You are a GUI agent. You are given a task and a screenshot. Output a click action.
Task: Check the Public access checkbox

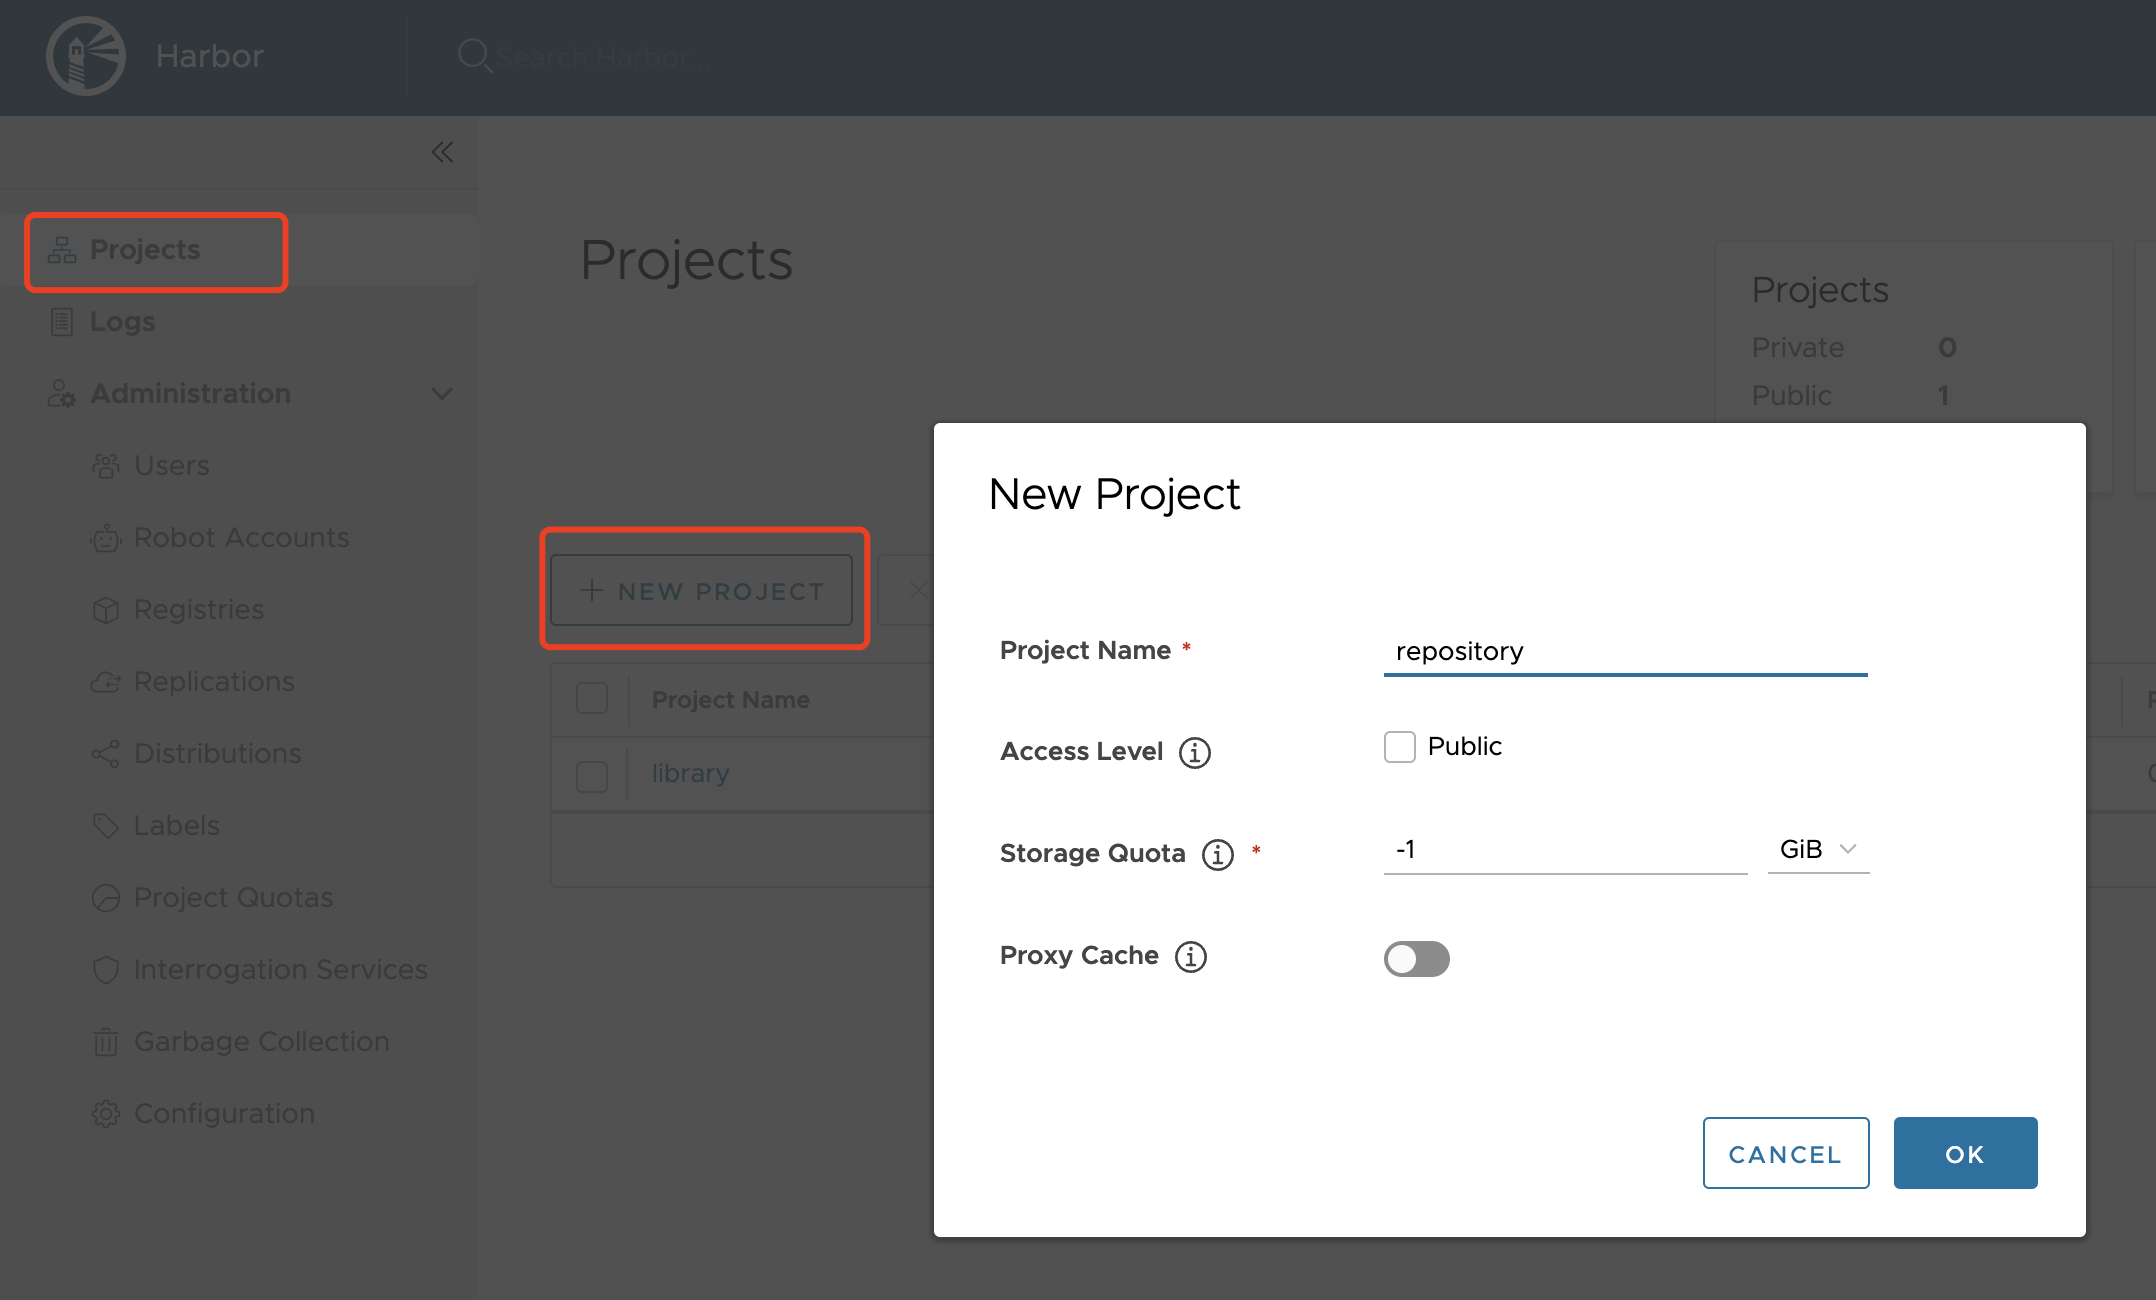[x=1399, y=747]
